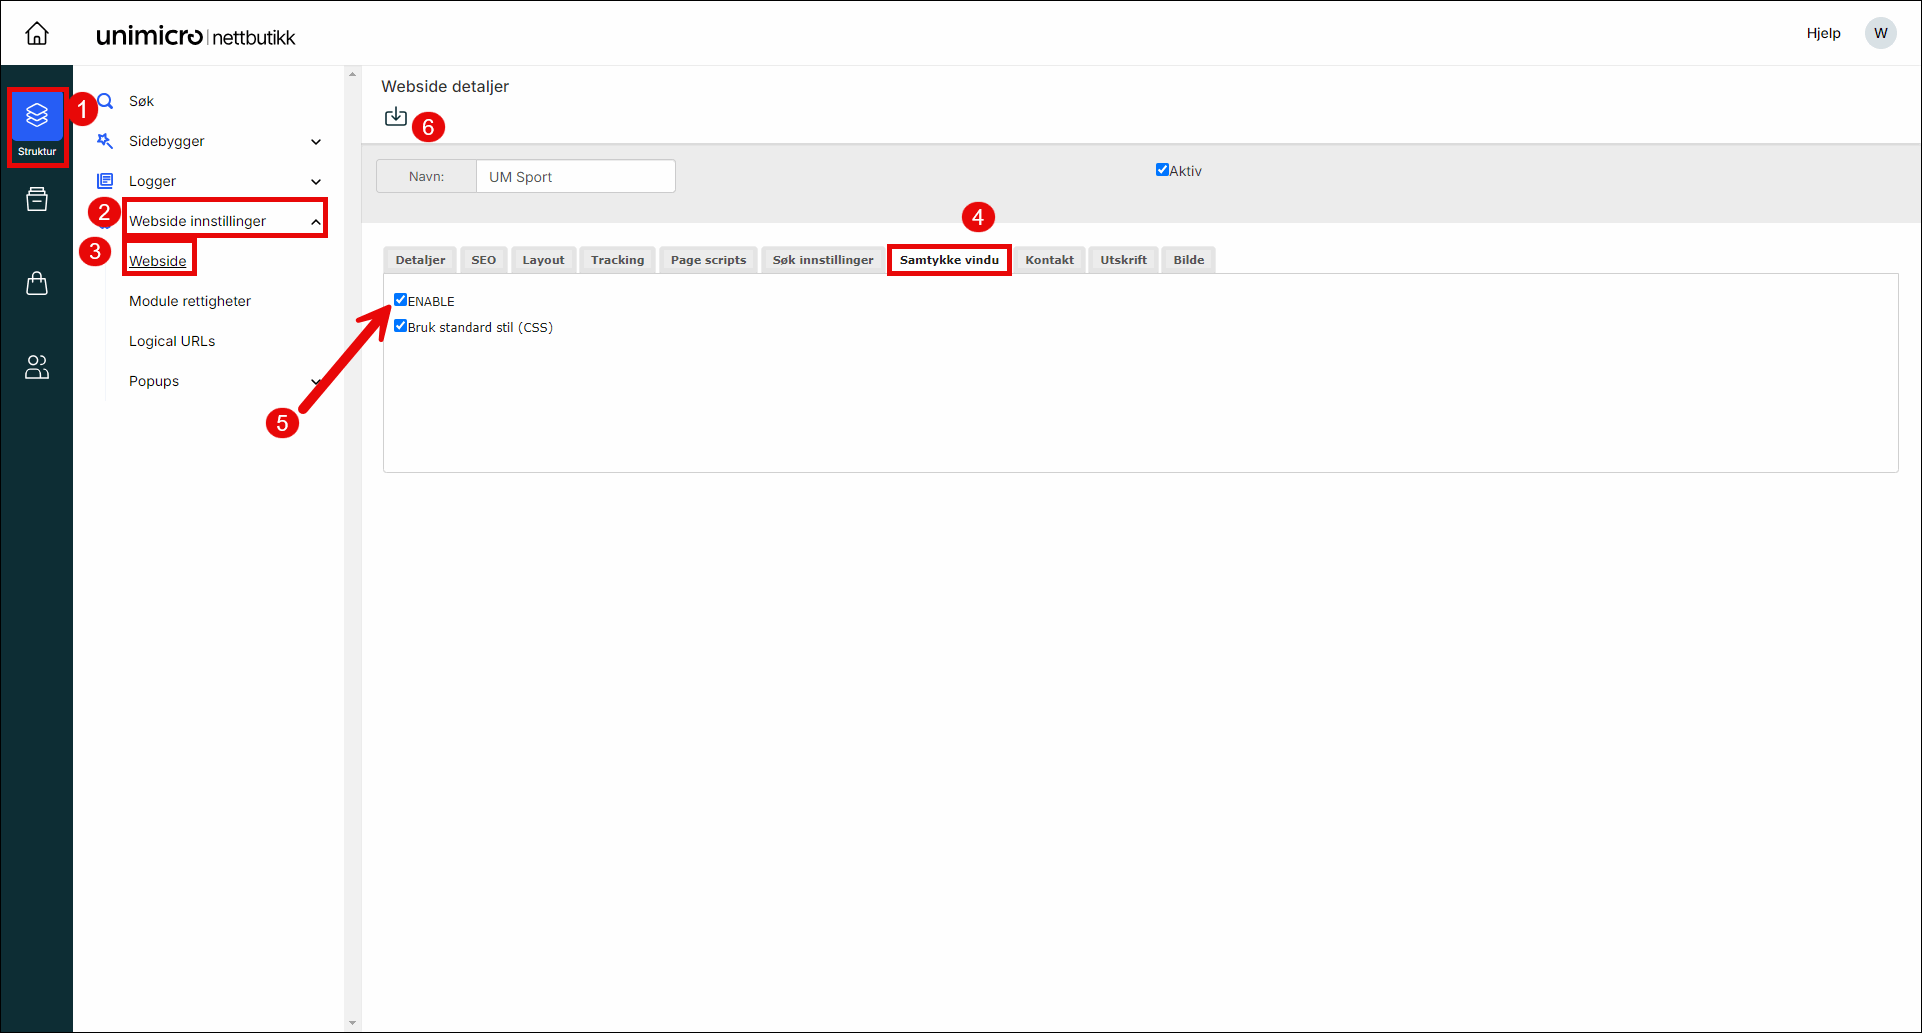Click the home icon in header

click(37, 34)
